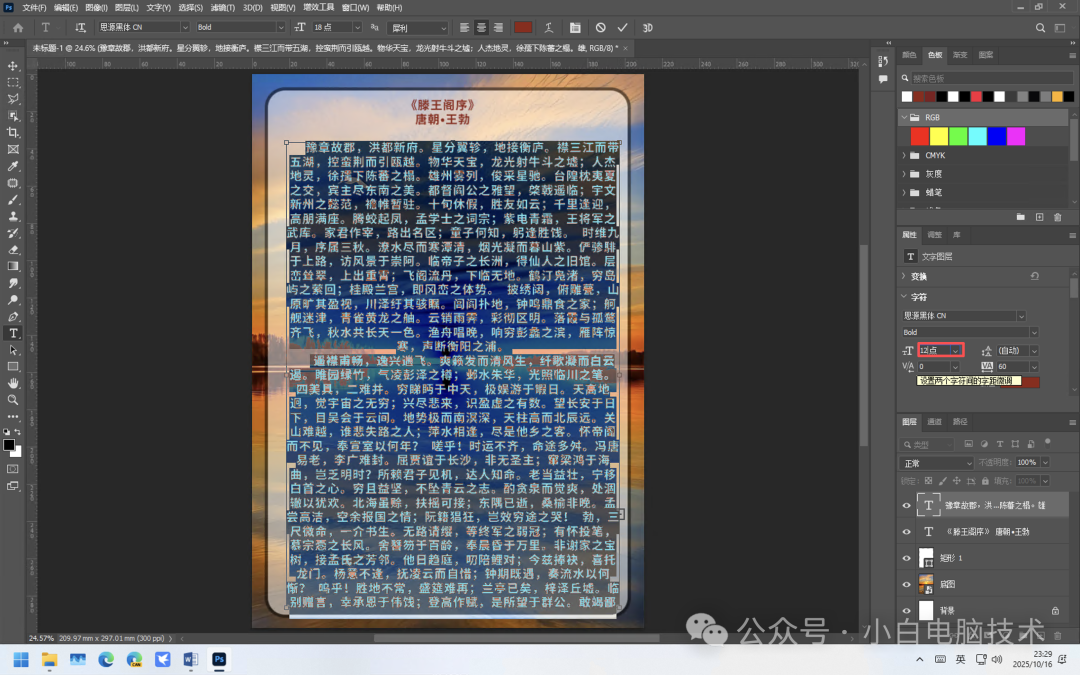1080x675 pixels.
Task: Cancel current text edits
Action: (x=601, y=28)
